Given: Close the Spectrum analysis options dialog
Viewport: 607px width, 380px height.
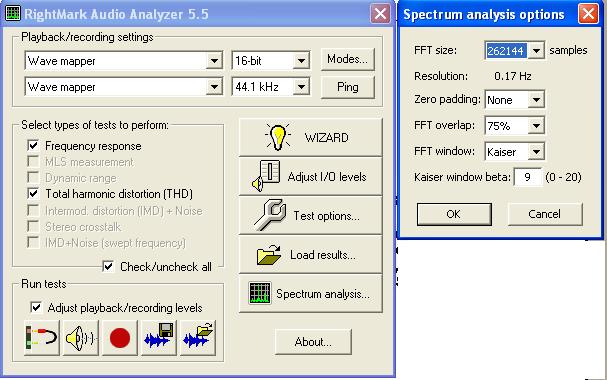Looking at the screenshot, I should point(588,14).
